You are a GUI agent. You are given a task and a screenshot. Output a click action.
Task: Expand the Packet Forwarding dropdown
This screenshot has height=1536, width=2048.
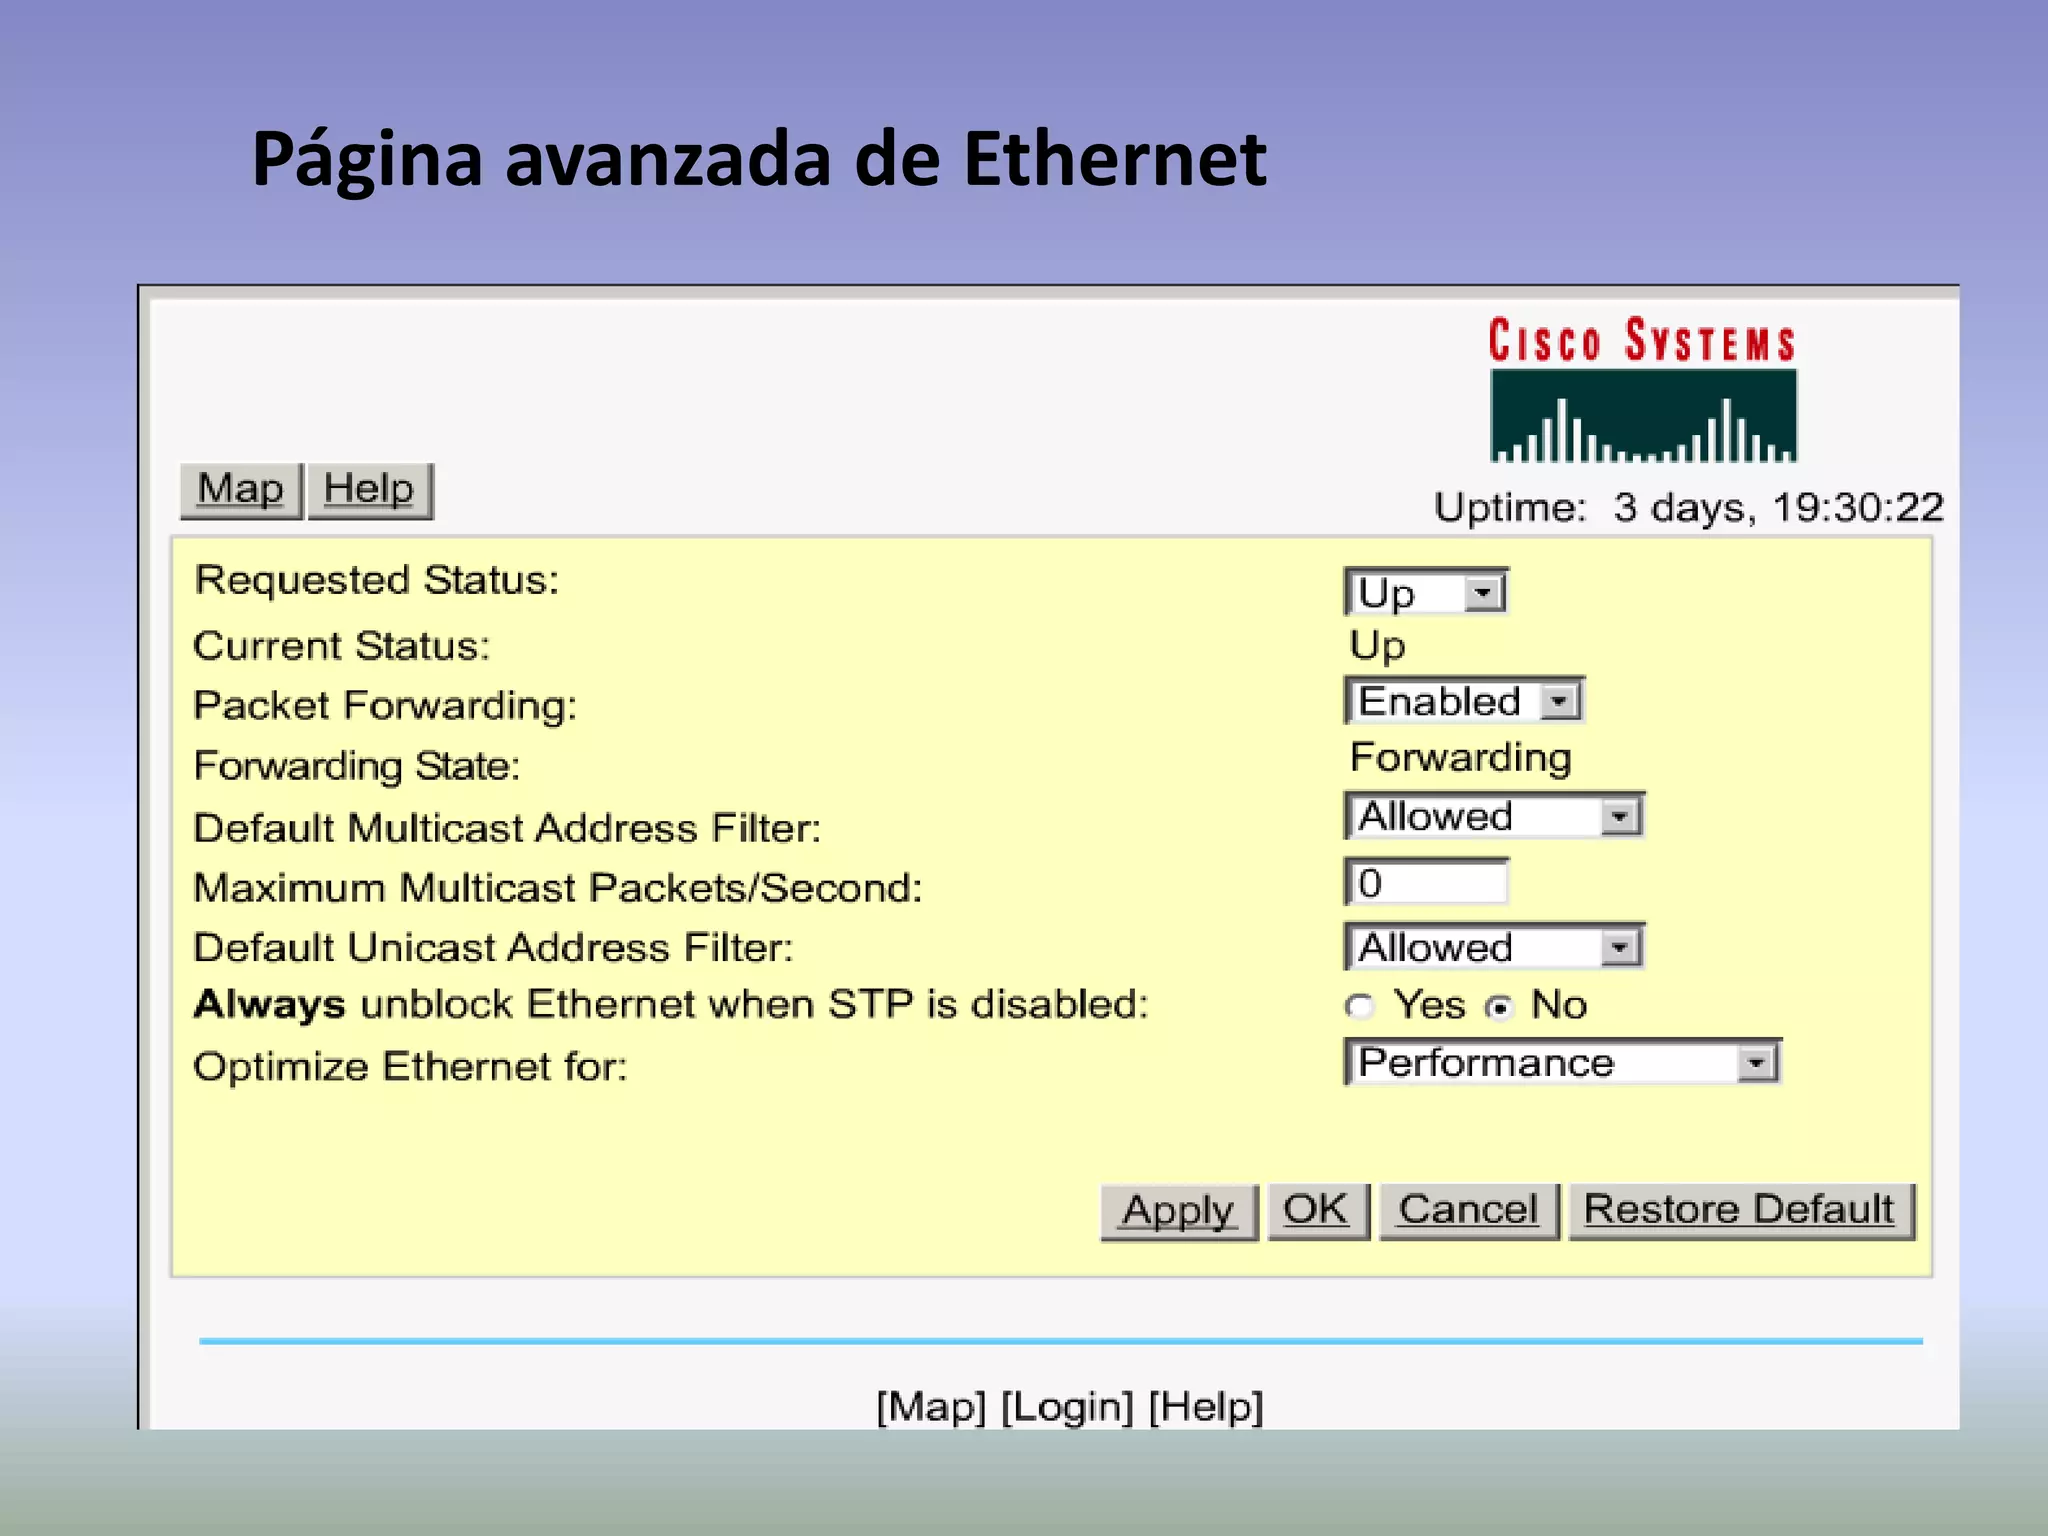(x=1464, y=701)
